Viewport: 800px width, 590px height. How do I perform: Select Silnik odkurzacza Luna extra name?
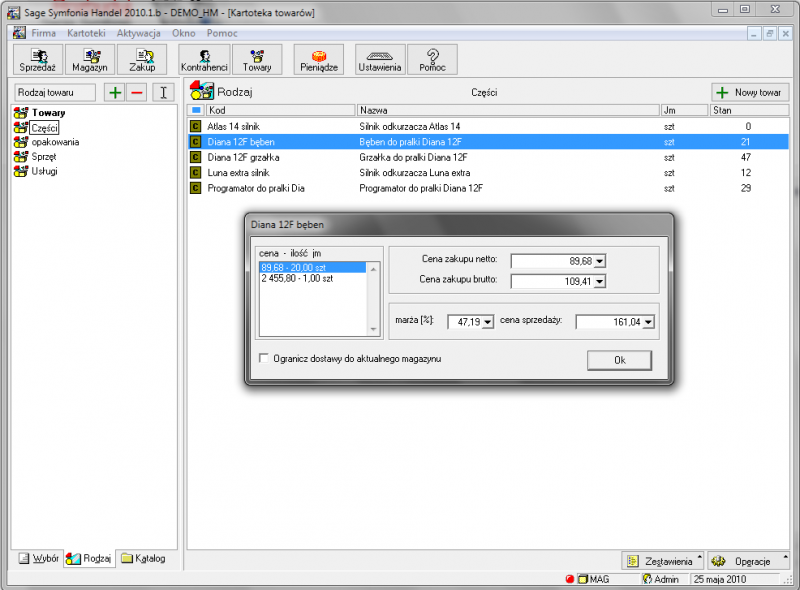point(415,173)
